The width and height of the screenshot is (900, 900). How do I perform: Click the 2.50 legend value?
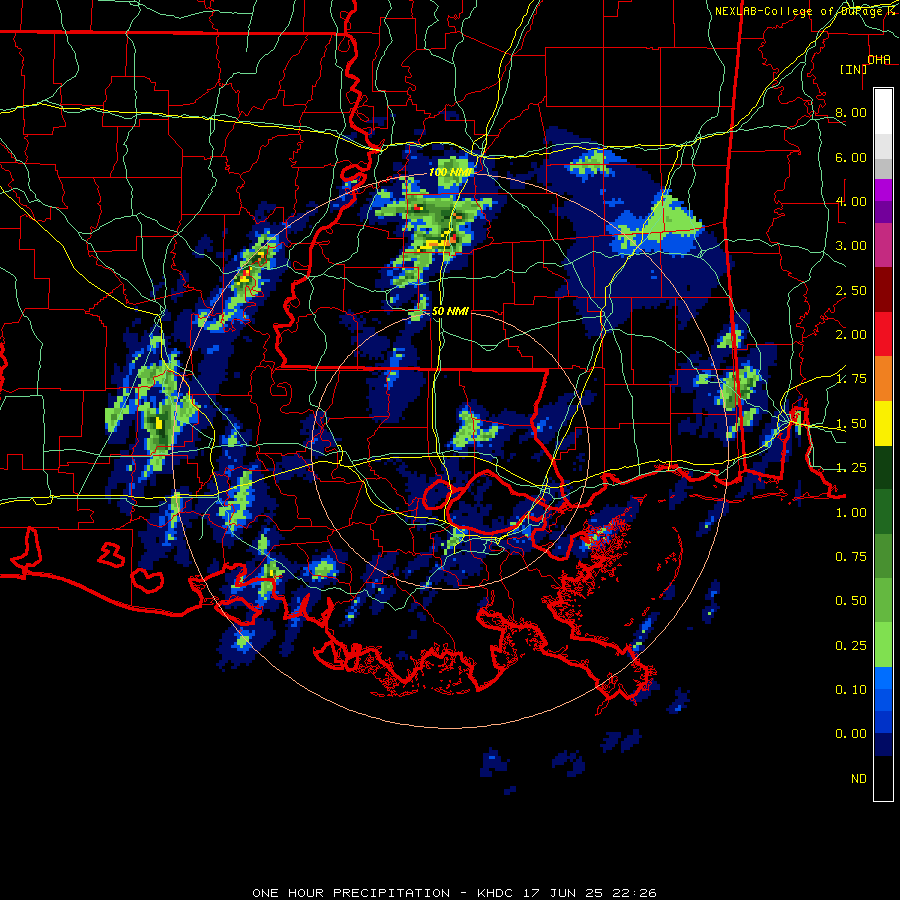(851, 290)
